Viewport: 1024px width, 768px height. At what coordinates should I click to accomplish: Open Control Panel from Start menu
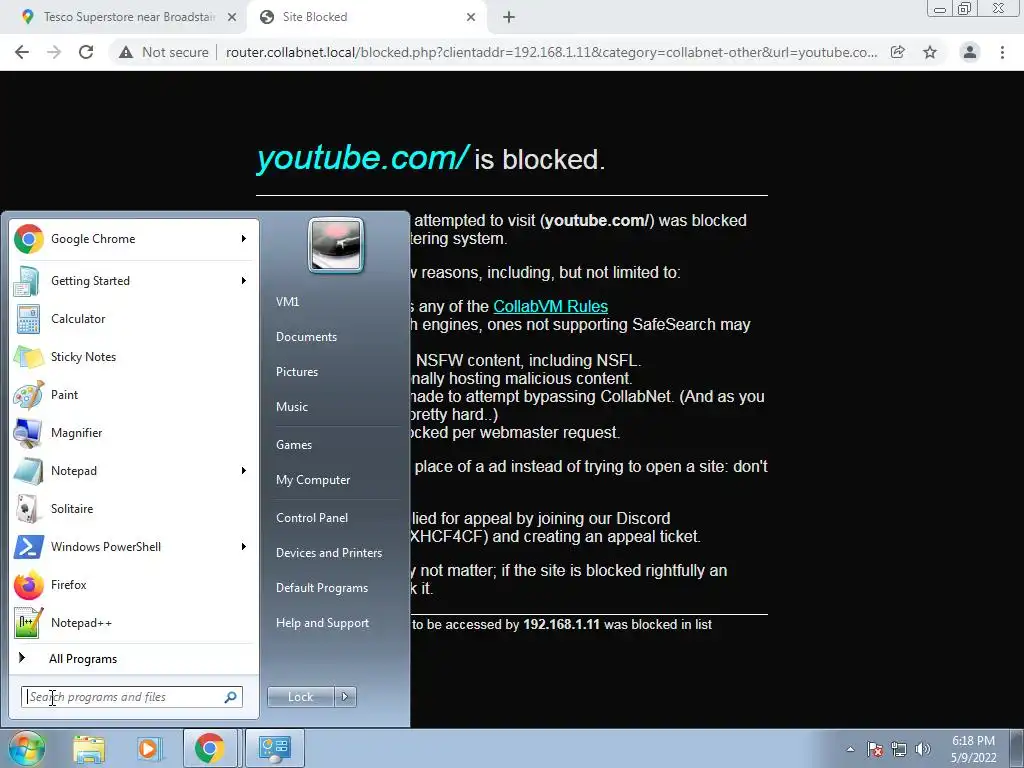(312, 518)
